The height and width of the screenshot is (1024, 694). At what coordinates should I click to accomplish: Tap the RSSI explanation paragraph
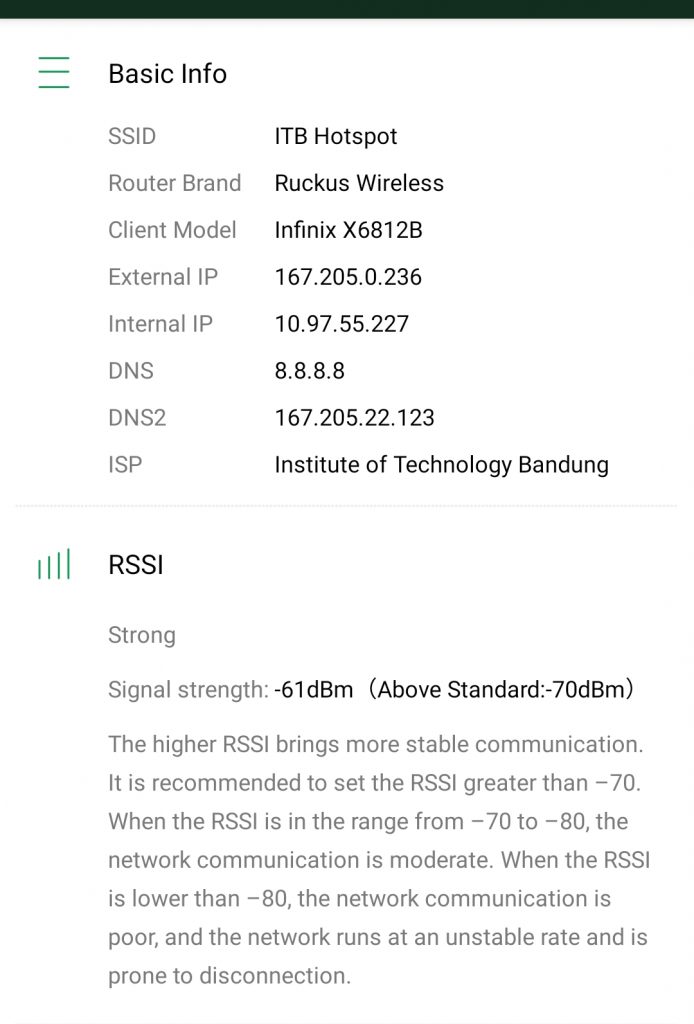379,859
